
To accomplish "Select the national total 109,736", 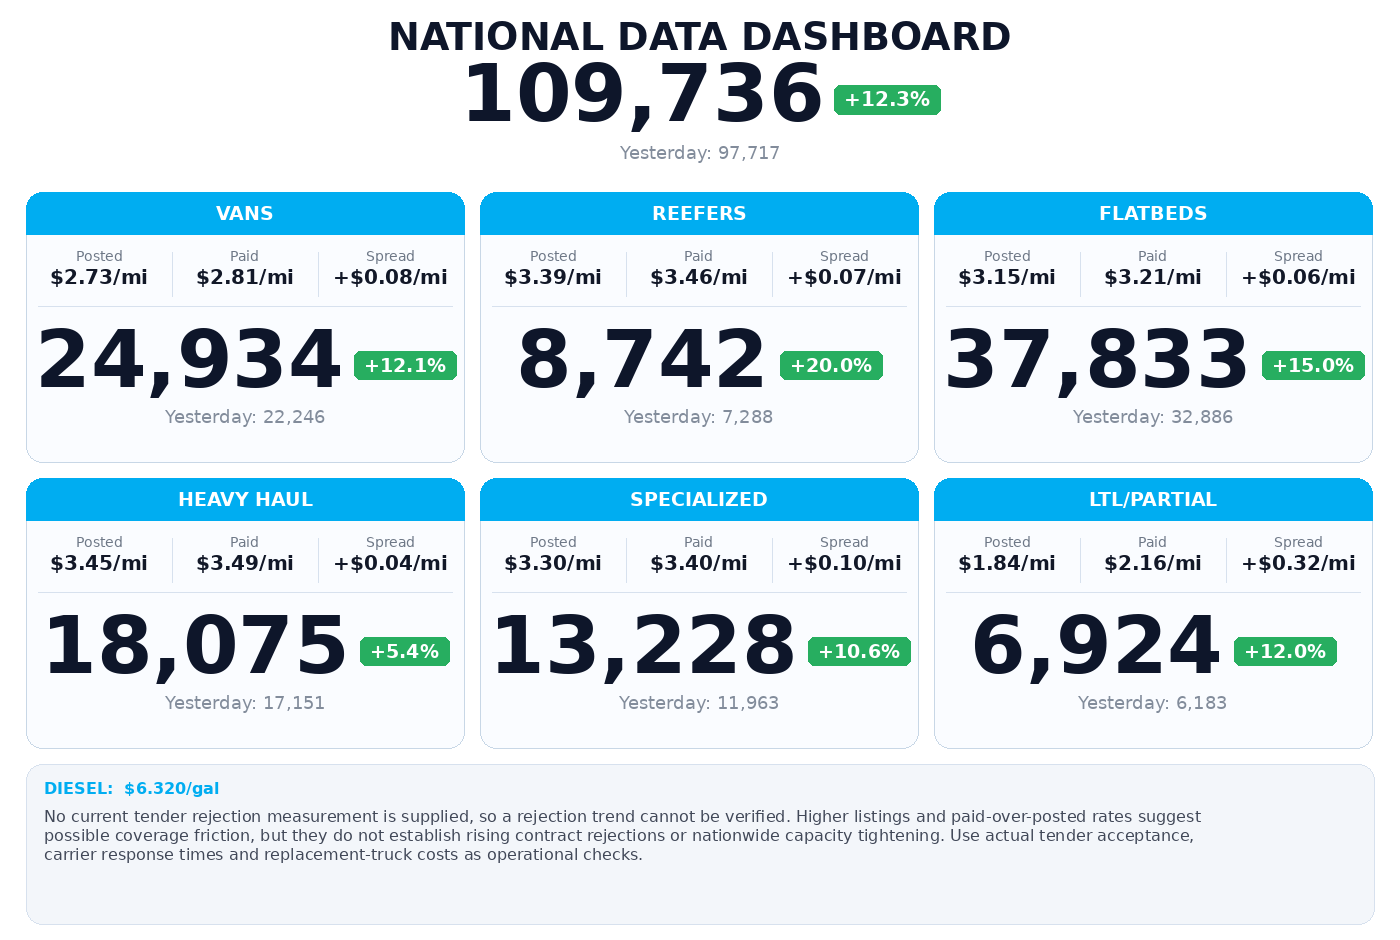I will 642,95.
